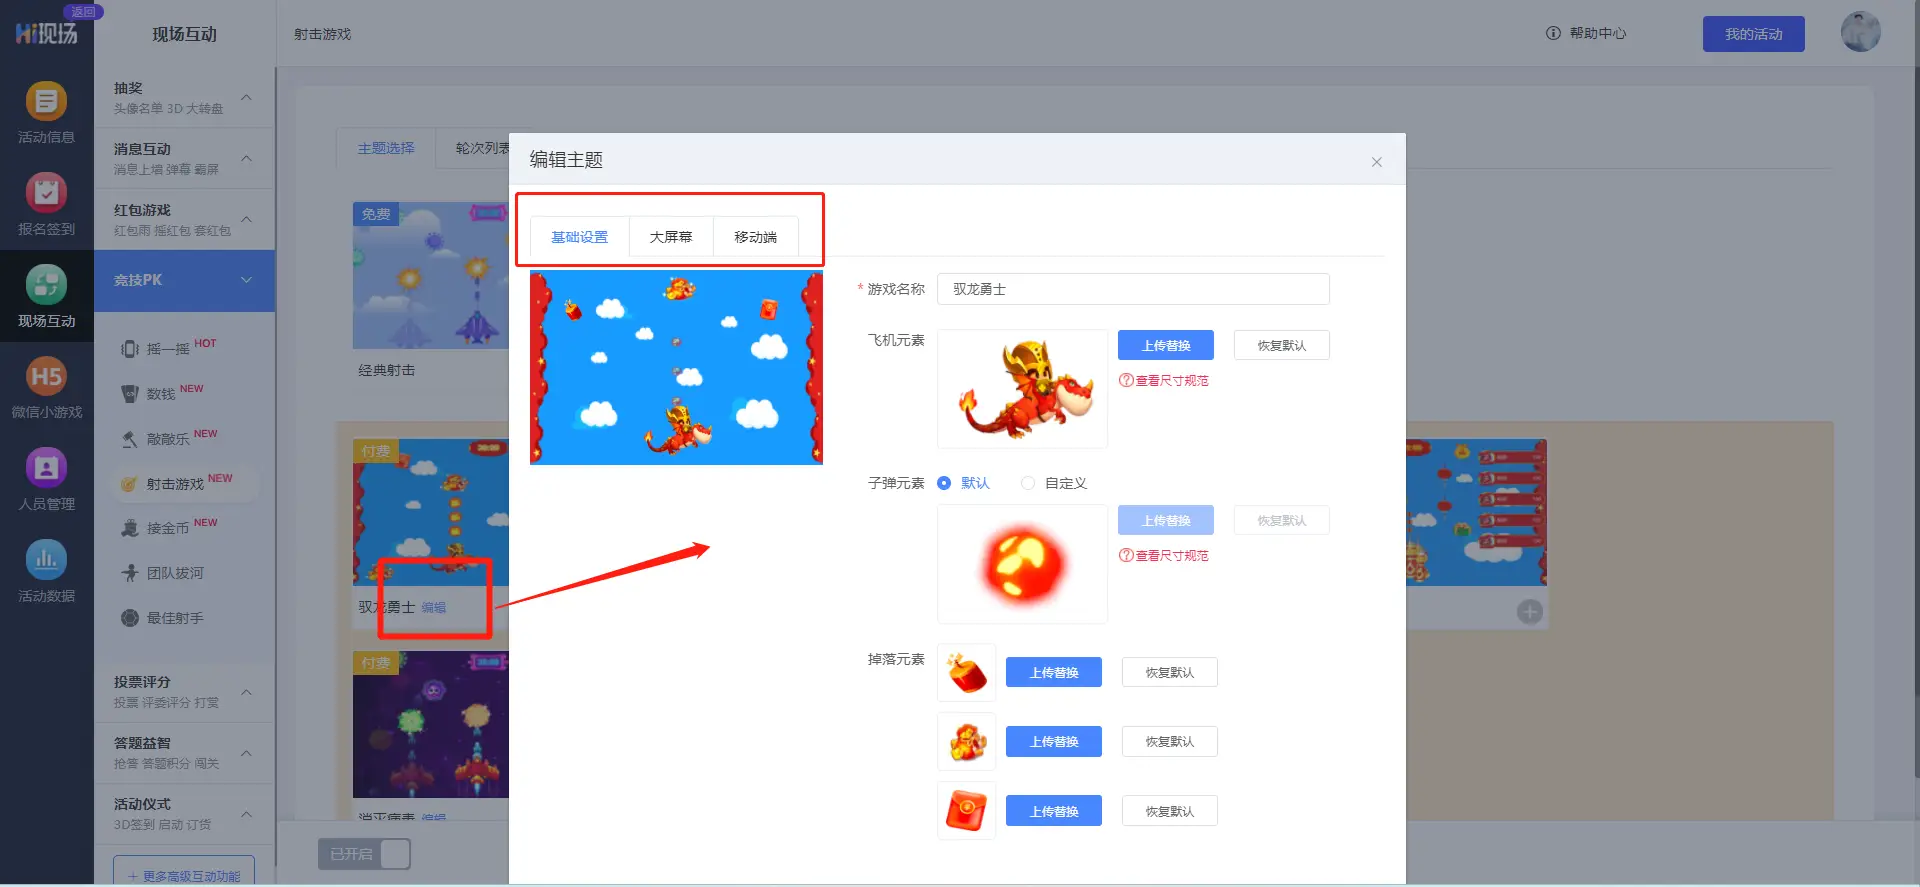Click the 编辑 link beside 驭龙勇士
This screenshot has height=887, width=1920.
point(434,607)
